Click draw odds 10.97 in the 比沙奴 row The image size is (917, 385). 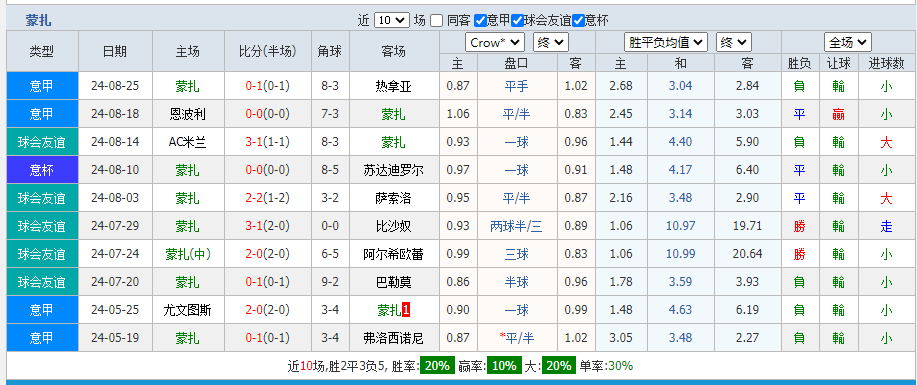(x=681, y=226)
